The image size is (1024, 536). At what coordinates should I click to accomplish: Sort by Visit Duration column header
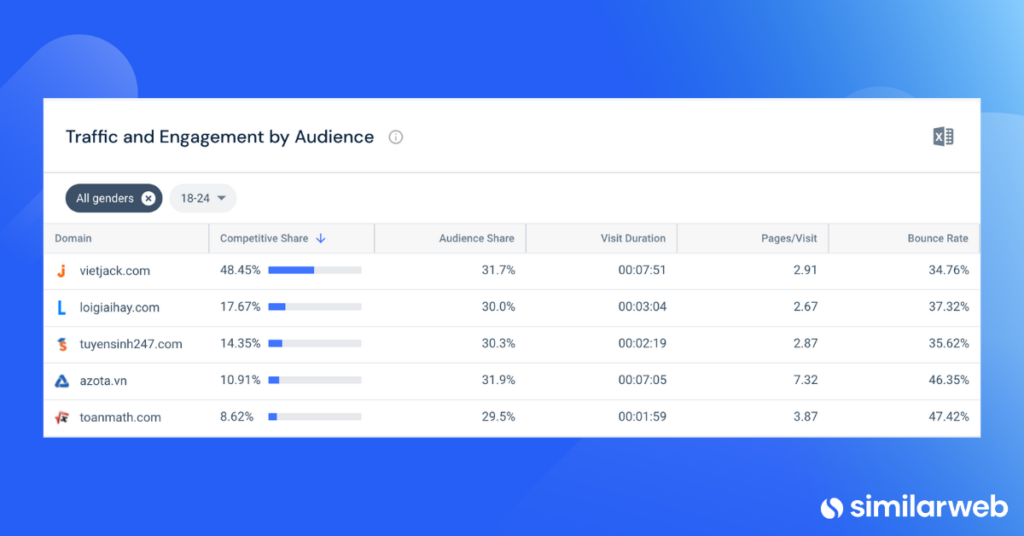click(633, 238)
